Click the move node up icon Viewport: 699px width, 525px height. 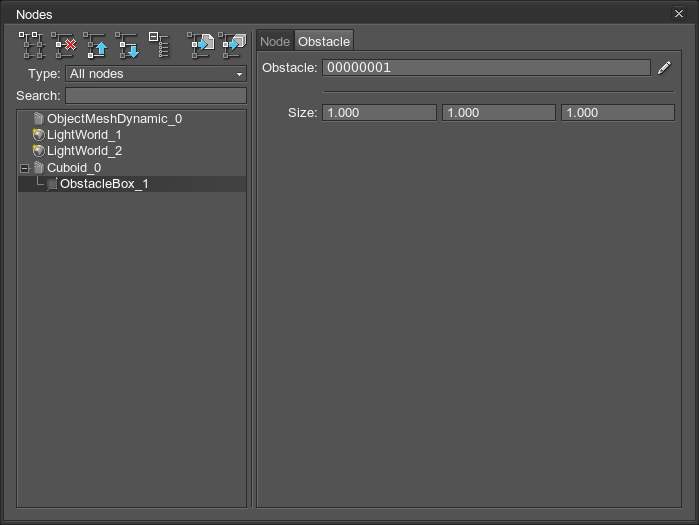click(x=96, y=45)
